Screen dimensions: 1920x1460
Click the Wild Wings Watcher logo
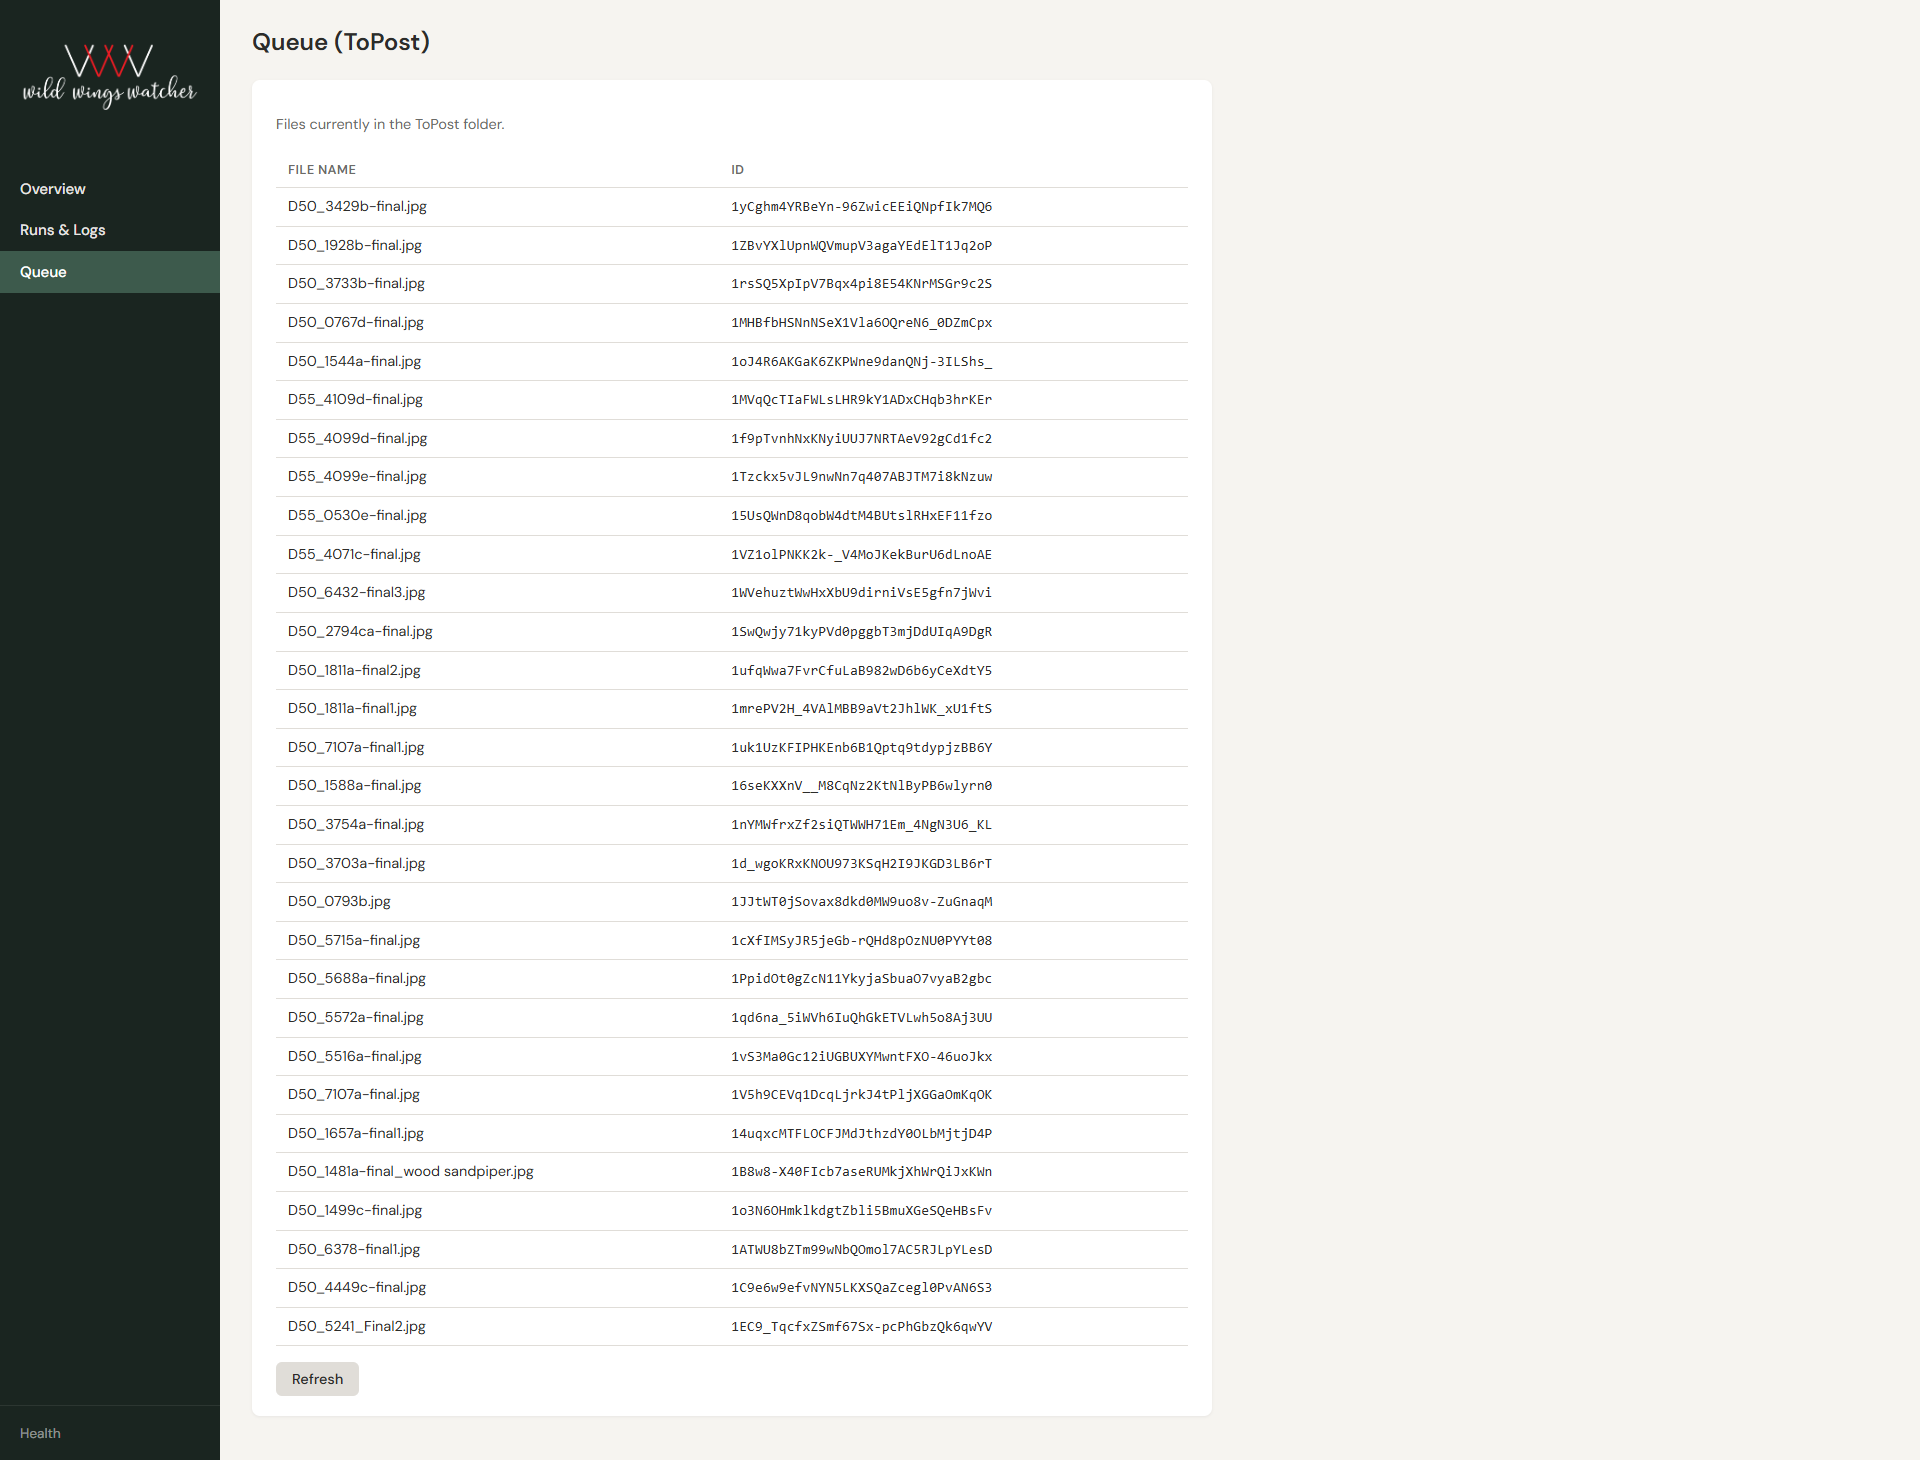pos(110,75)
